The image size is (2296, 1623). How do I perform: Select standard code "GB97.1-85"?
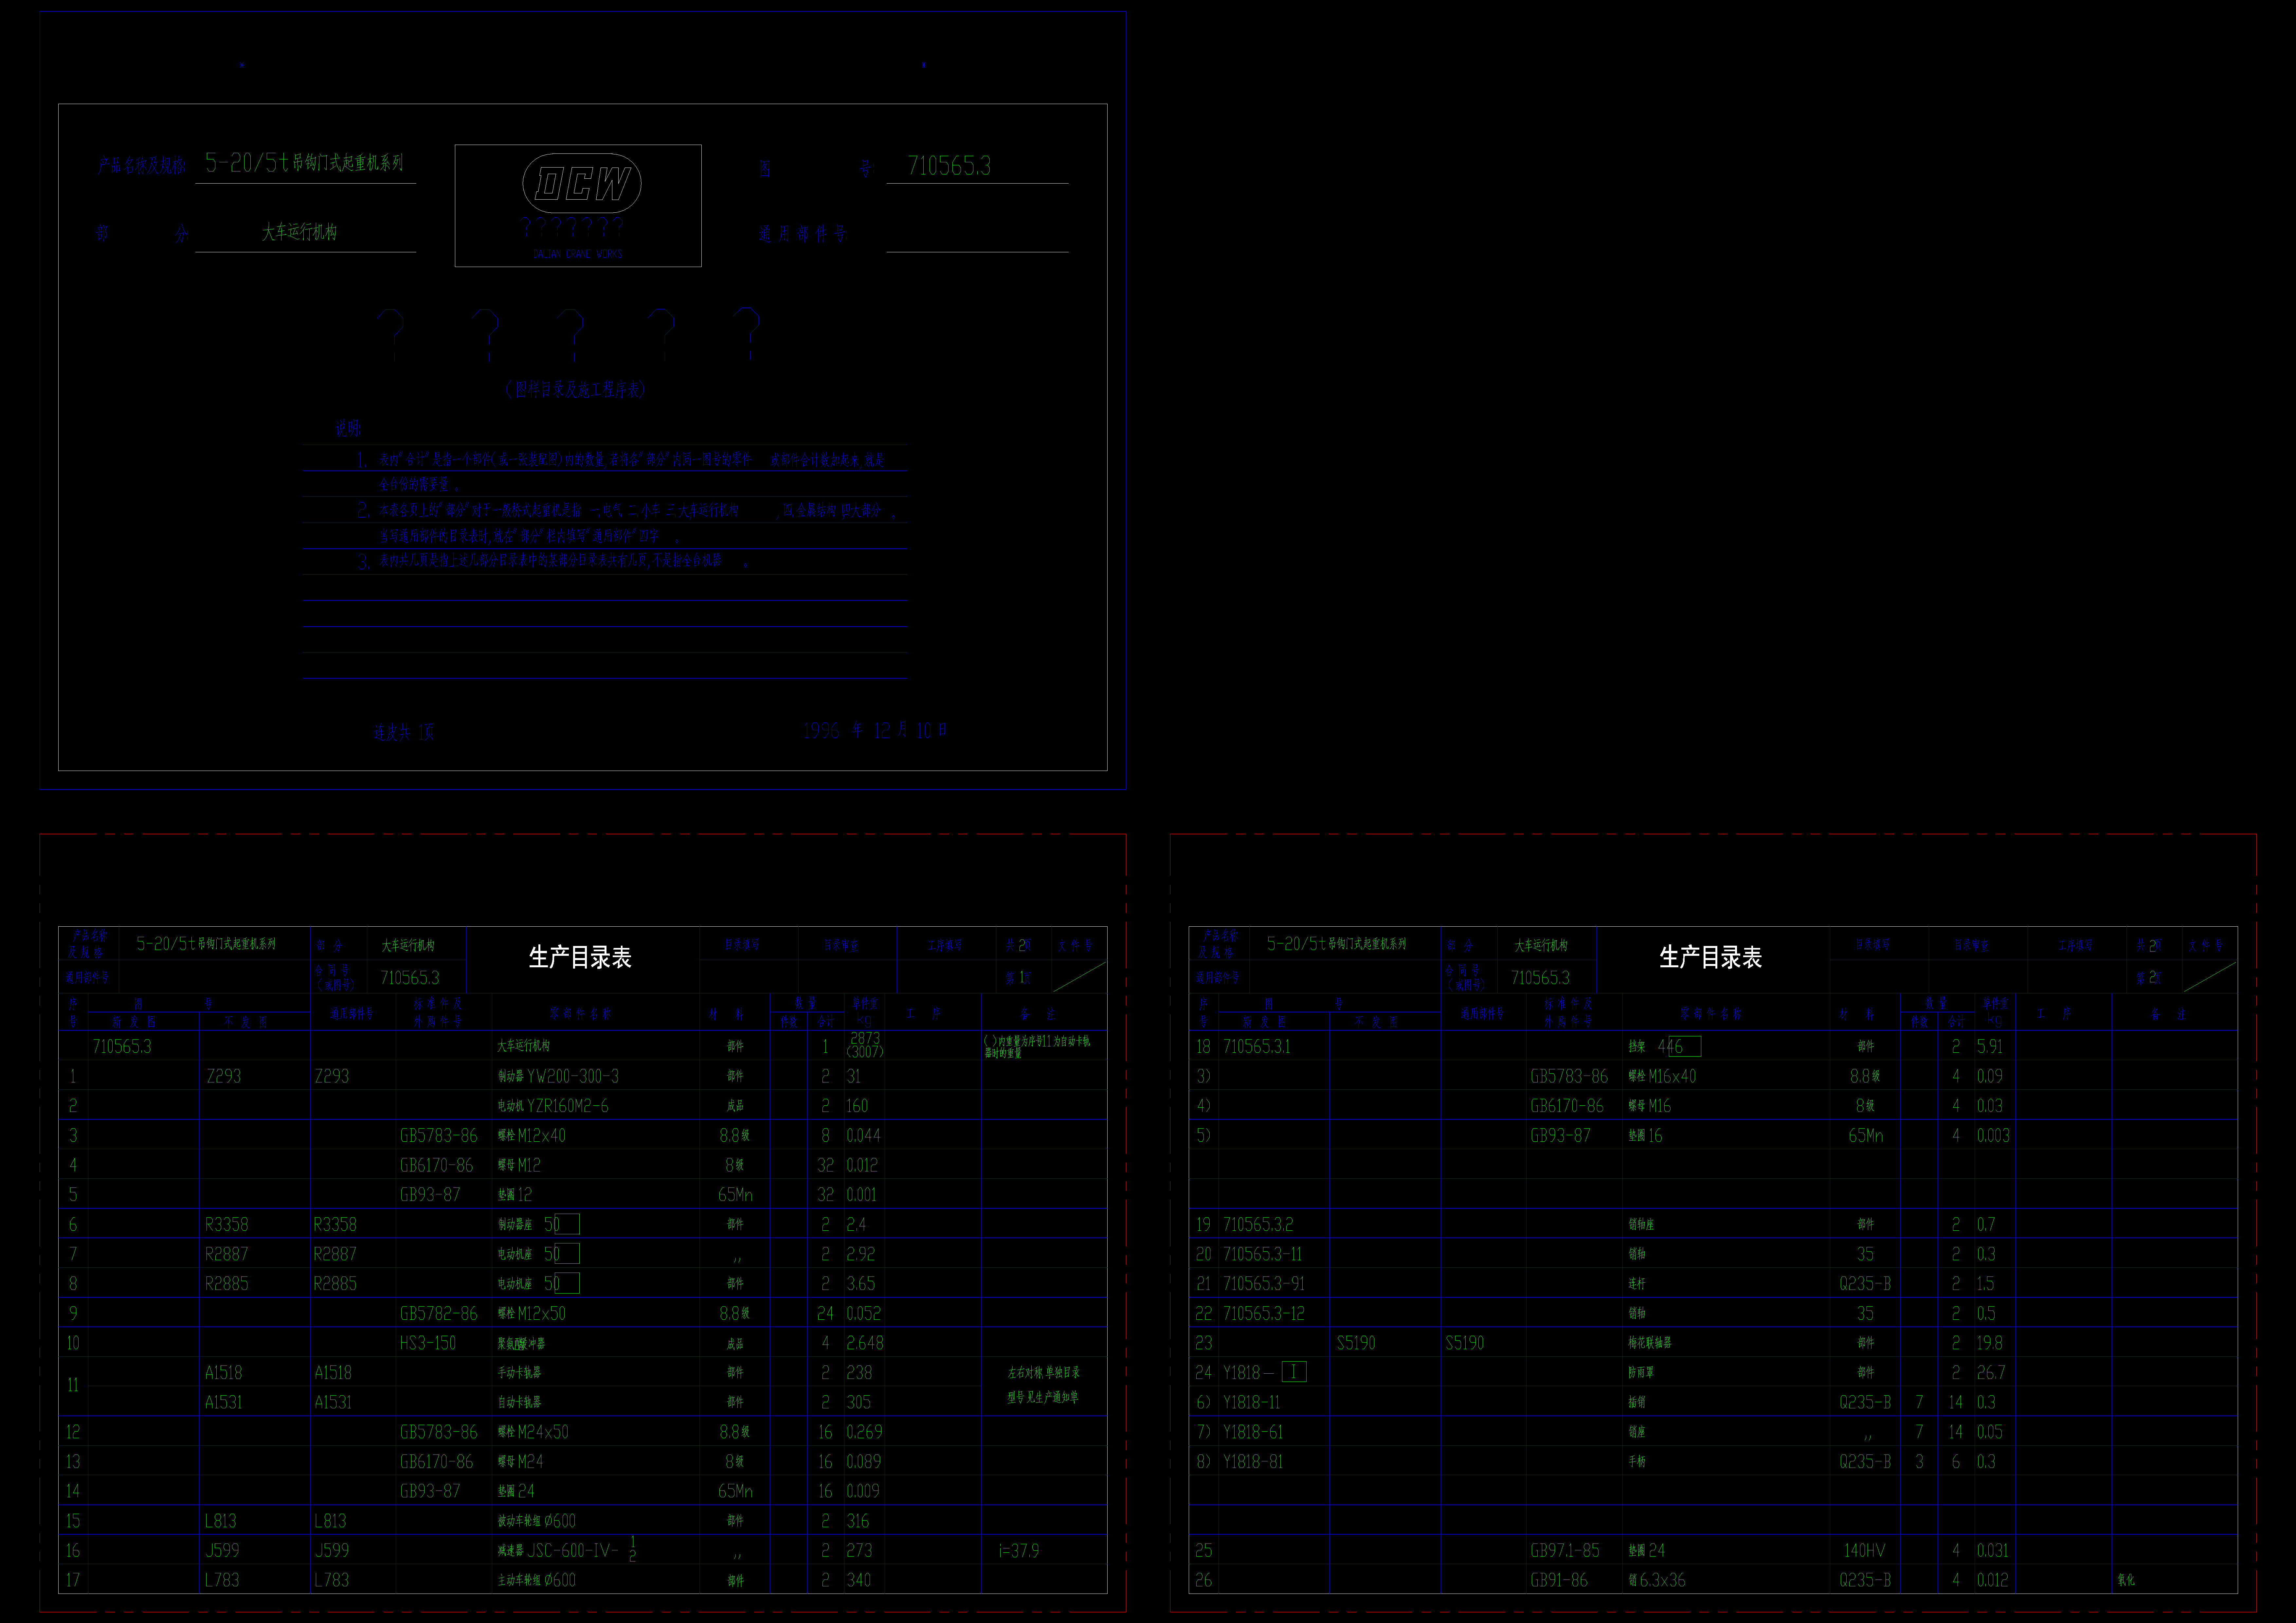tap(1565, 1551)
